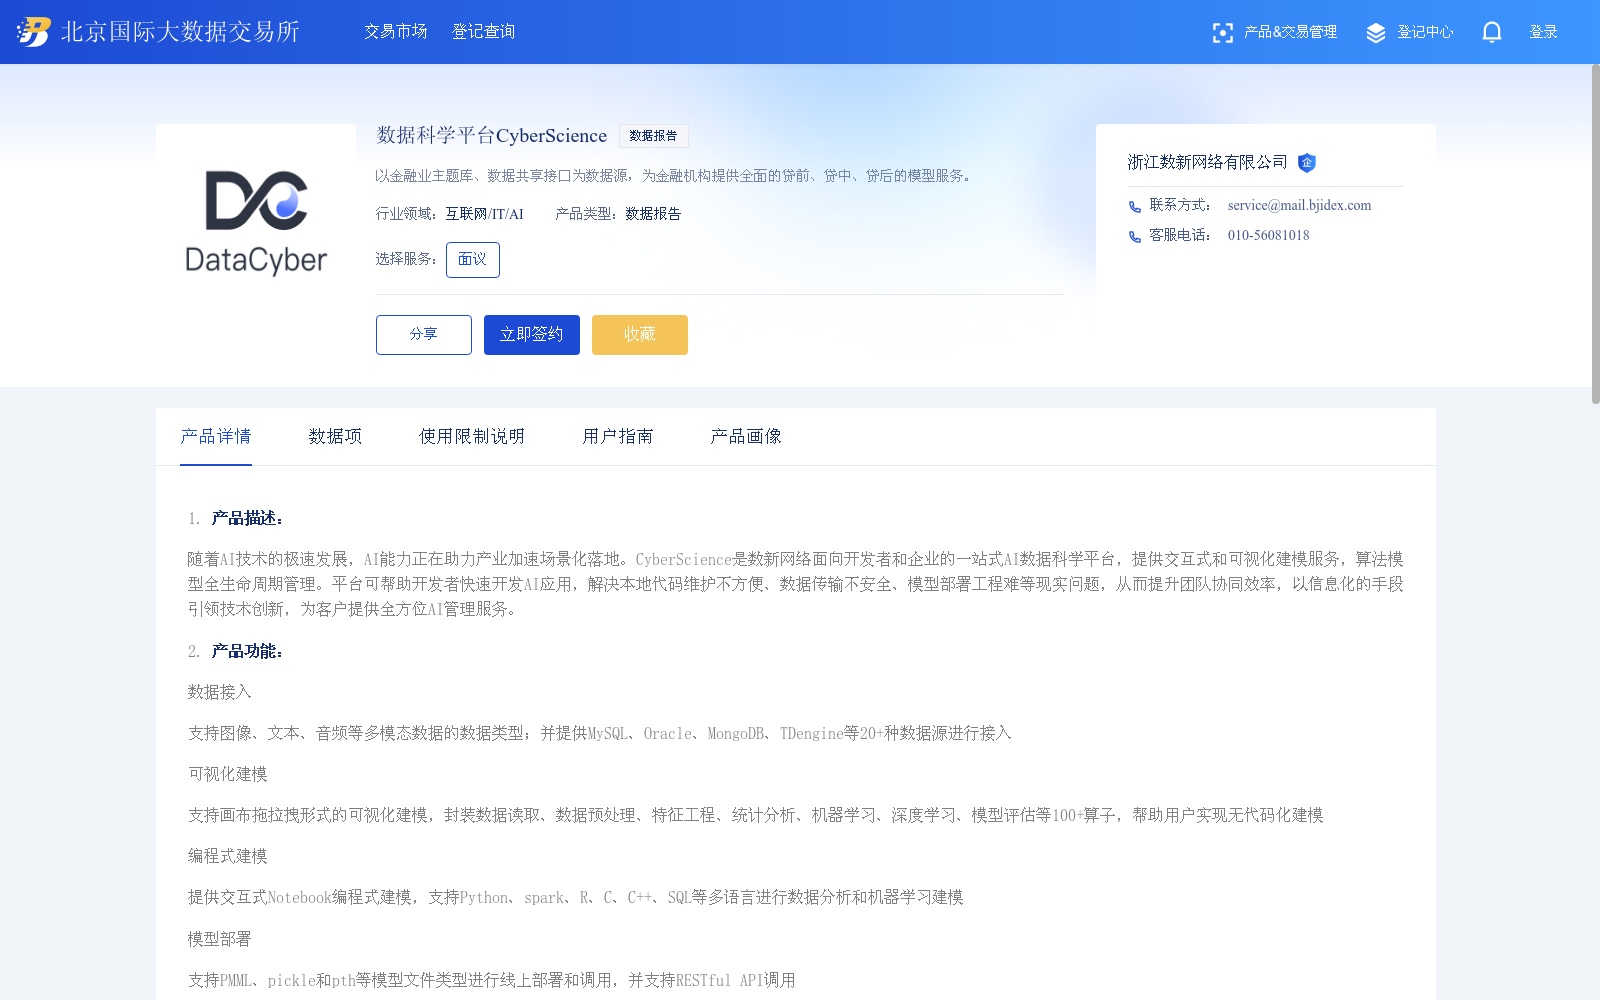Click the page's vertical scrollbar
This screenshot has height=1000, width=1600.
(1595, 235)
